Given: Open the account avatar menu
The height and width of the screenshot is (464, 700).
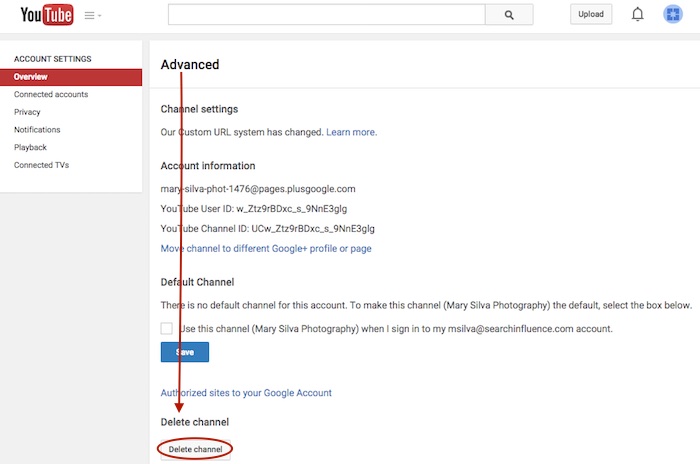Looking at the screenshot, I should [673, 15].
